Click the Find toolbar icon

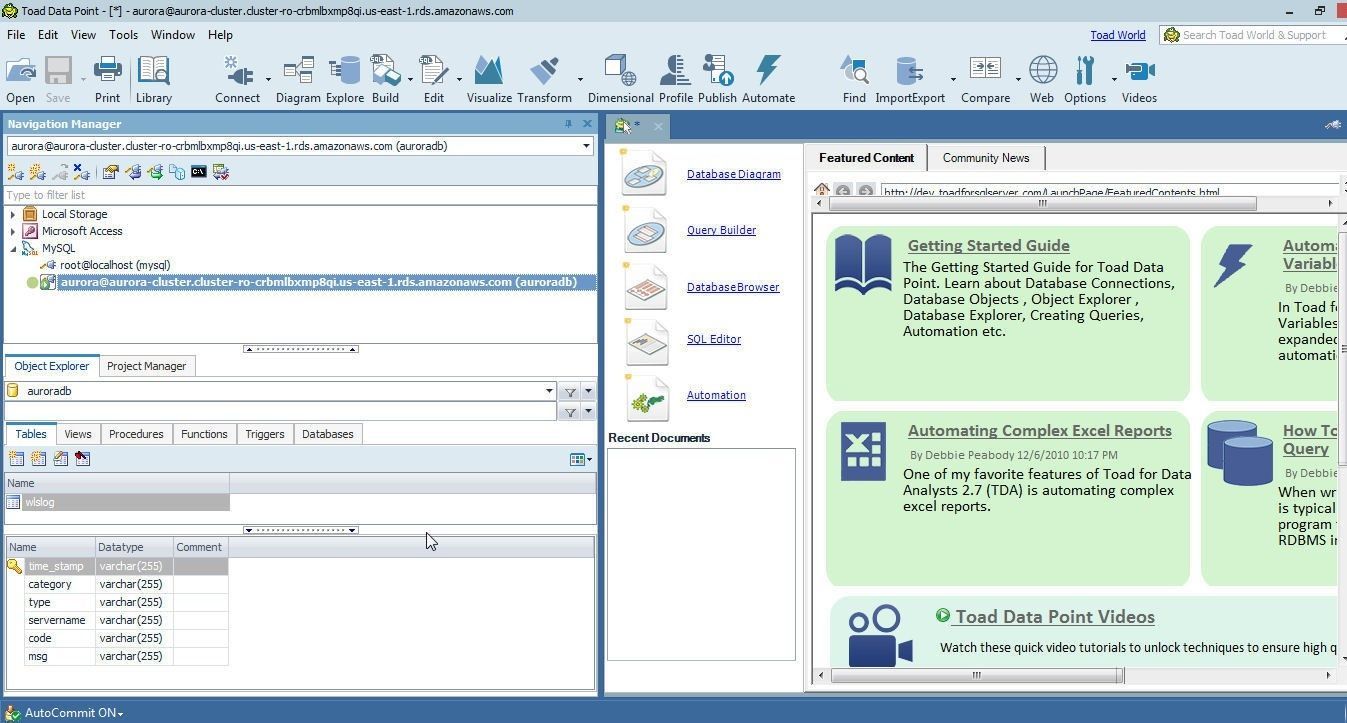854,80
